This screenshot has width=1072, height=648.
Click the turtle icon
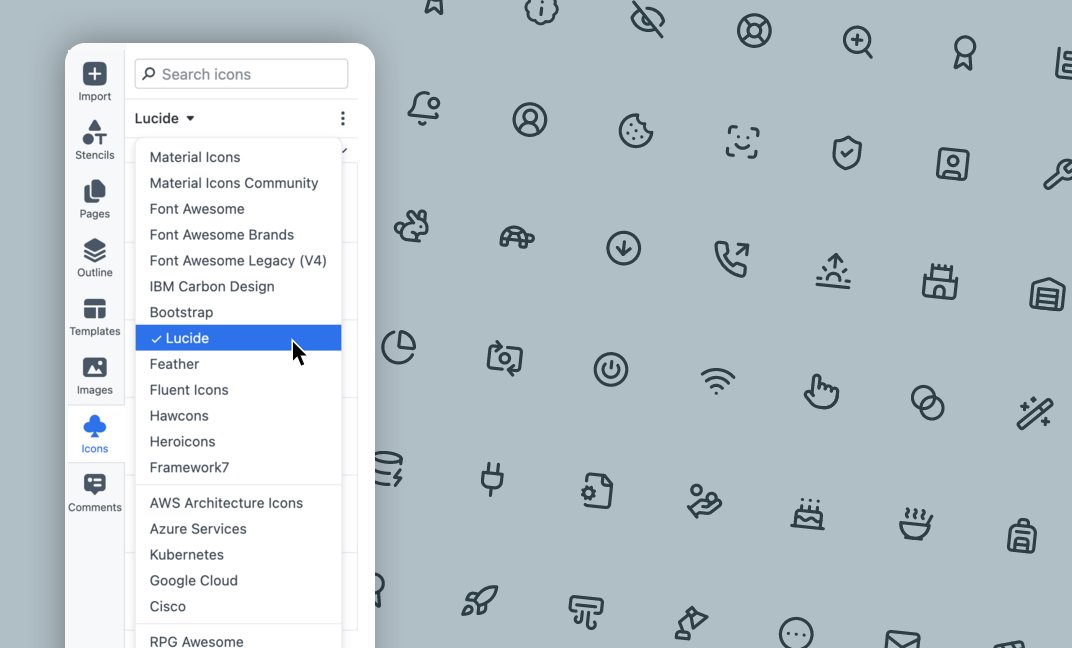(x=517, y=237)
